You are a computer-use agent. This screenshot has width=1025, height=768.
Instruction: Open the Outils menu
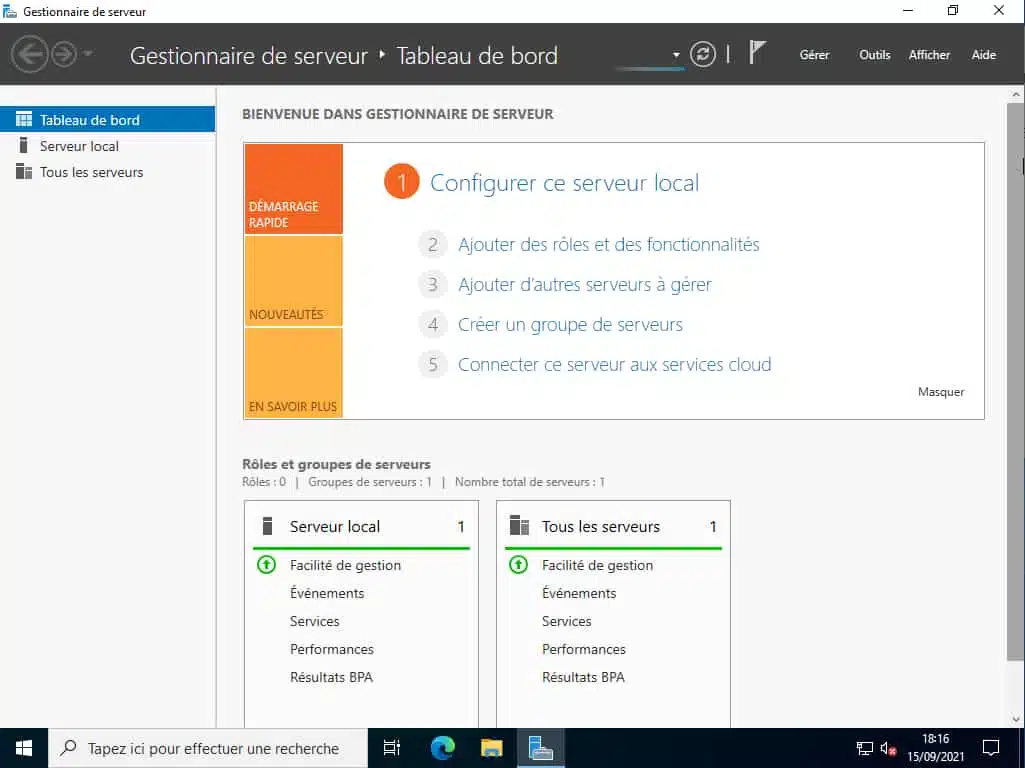pos(875,55)
